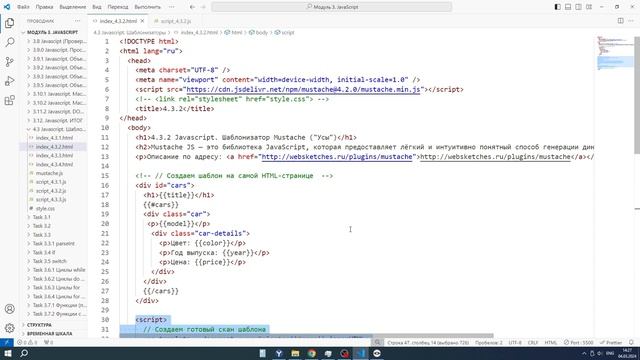This screenshot has width=640, height=360.
Task: Open Chrome from the taskbar
Action: pyautogui.click(x=312, y=353)
